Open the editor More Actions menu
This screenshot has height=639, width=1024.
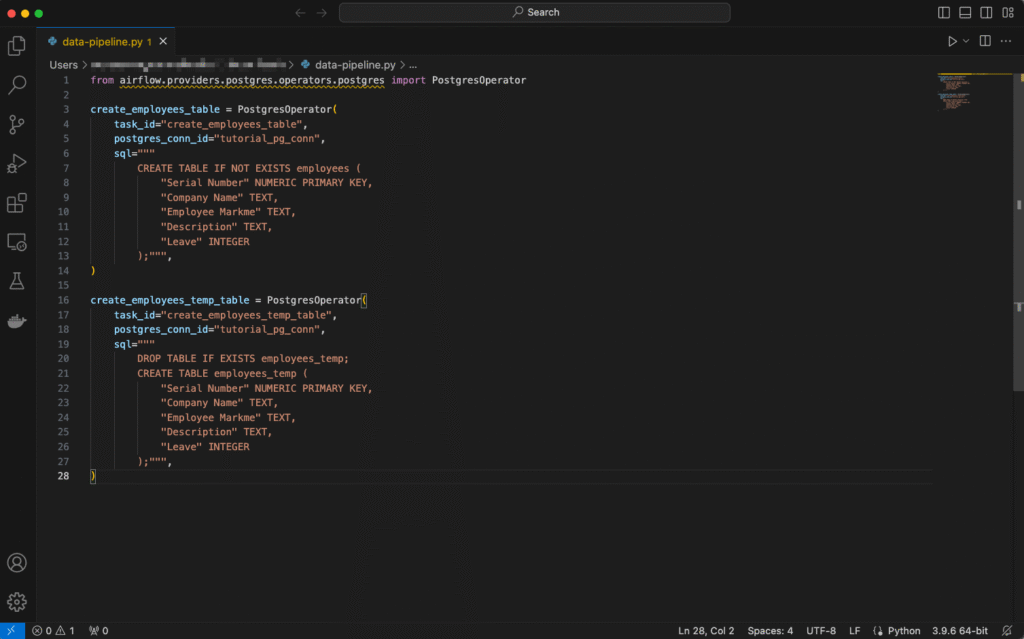coord(1006,41)
